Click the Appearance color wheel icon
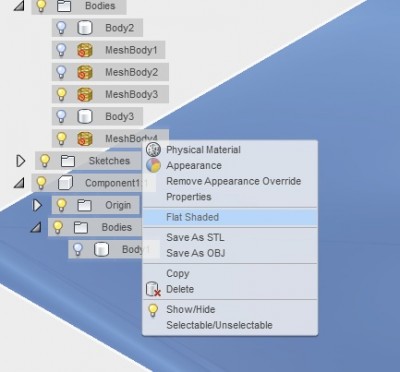 [153, 165]
